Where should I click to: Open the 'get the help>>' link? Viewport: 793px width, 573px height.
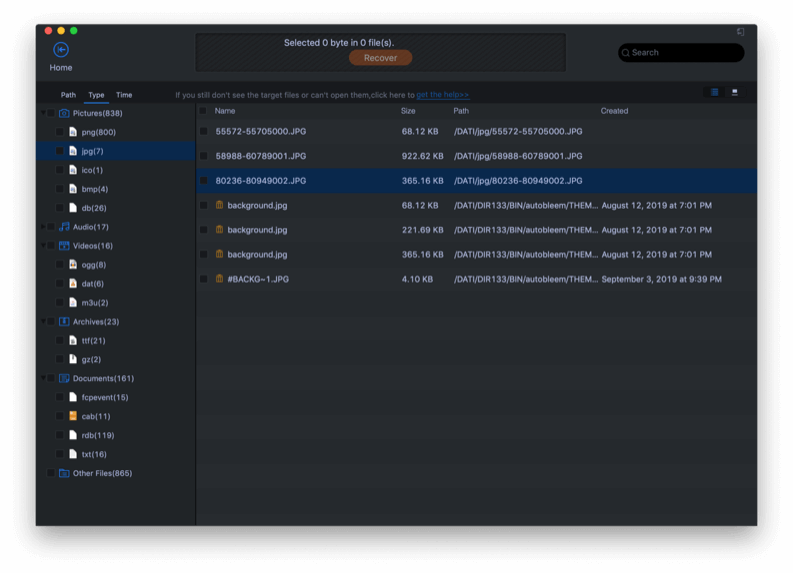[x=442, y=95]
